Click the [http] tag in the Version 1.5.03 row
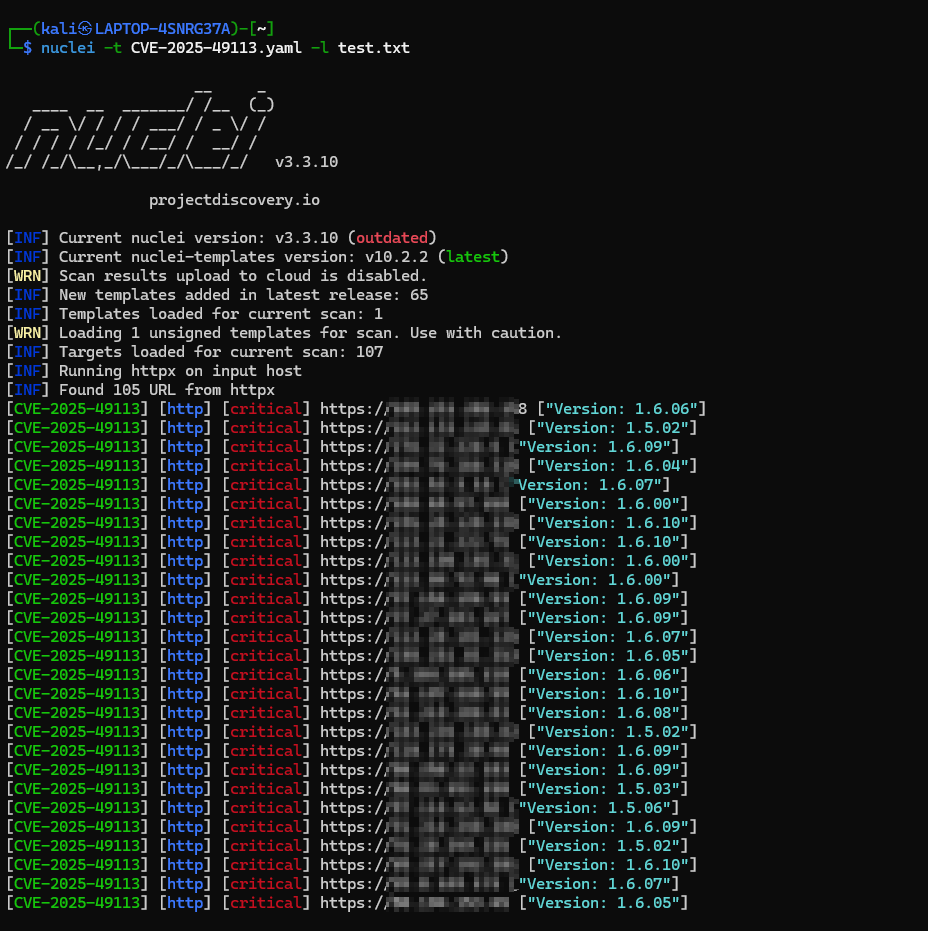The height and width of the screenshot is (931, 928). coord(185,789)
